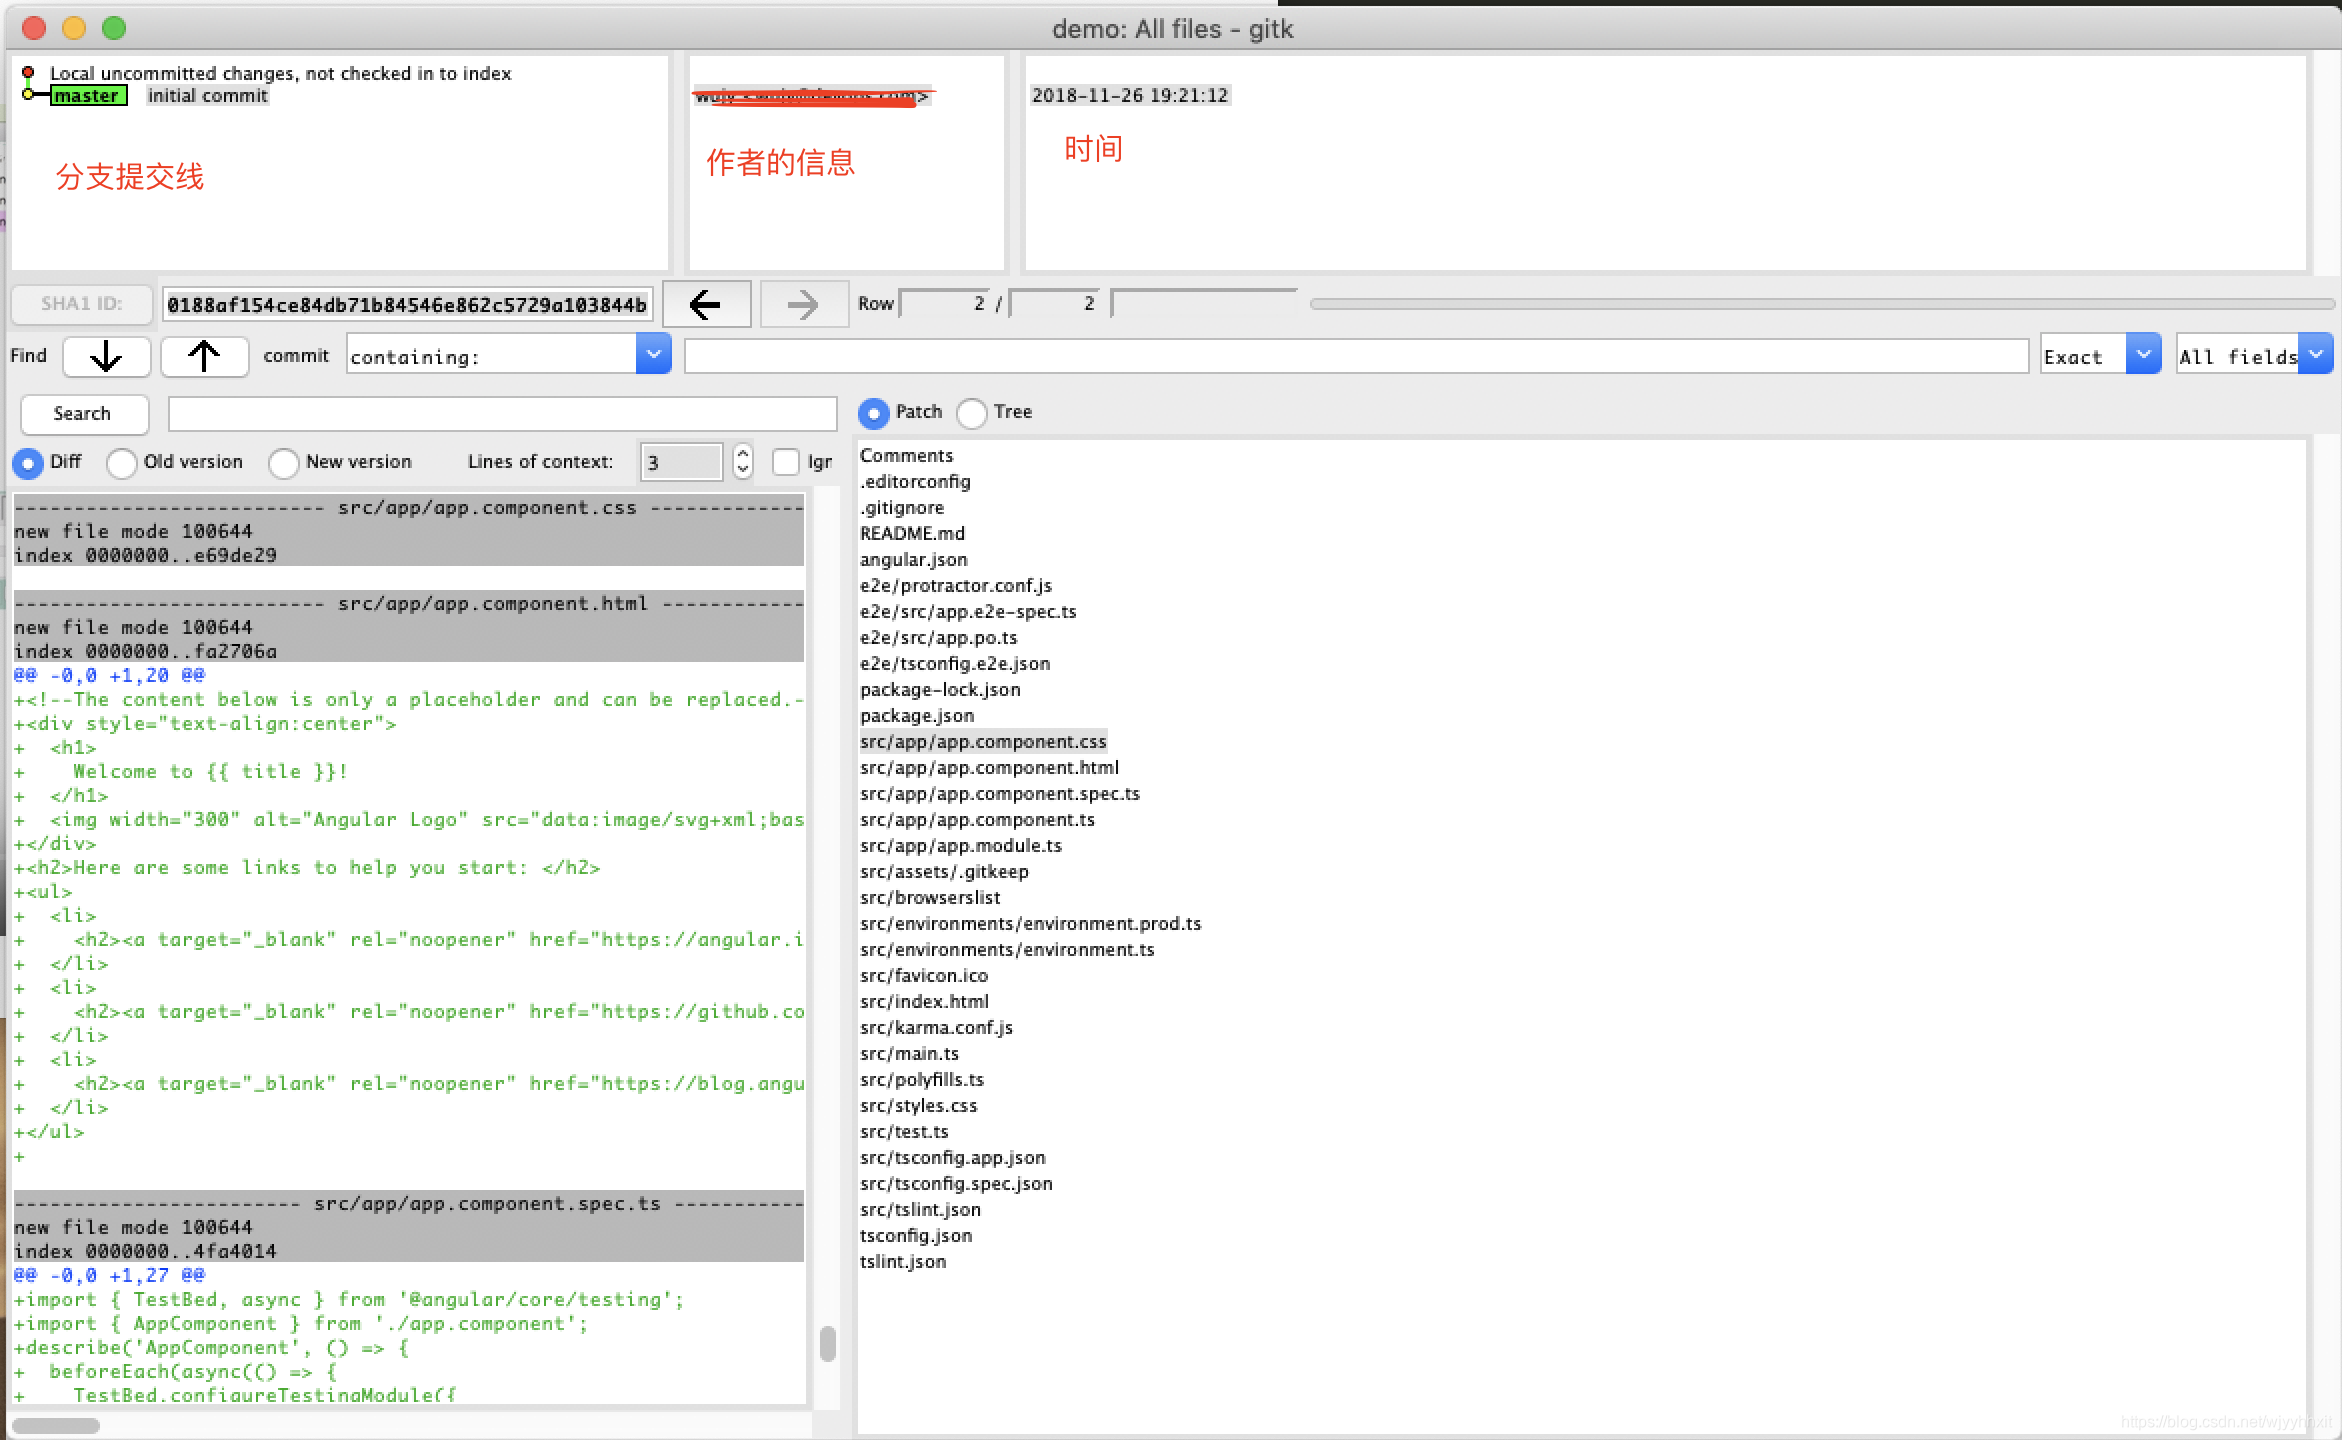Open the All fields dropdown
Image resolution: width=2342 pixels, height=1440 pixels.
tap(2315, 354)
